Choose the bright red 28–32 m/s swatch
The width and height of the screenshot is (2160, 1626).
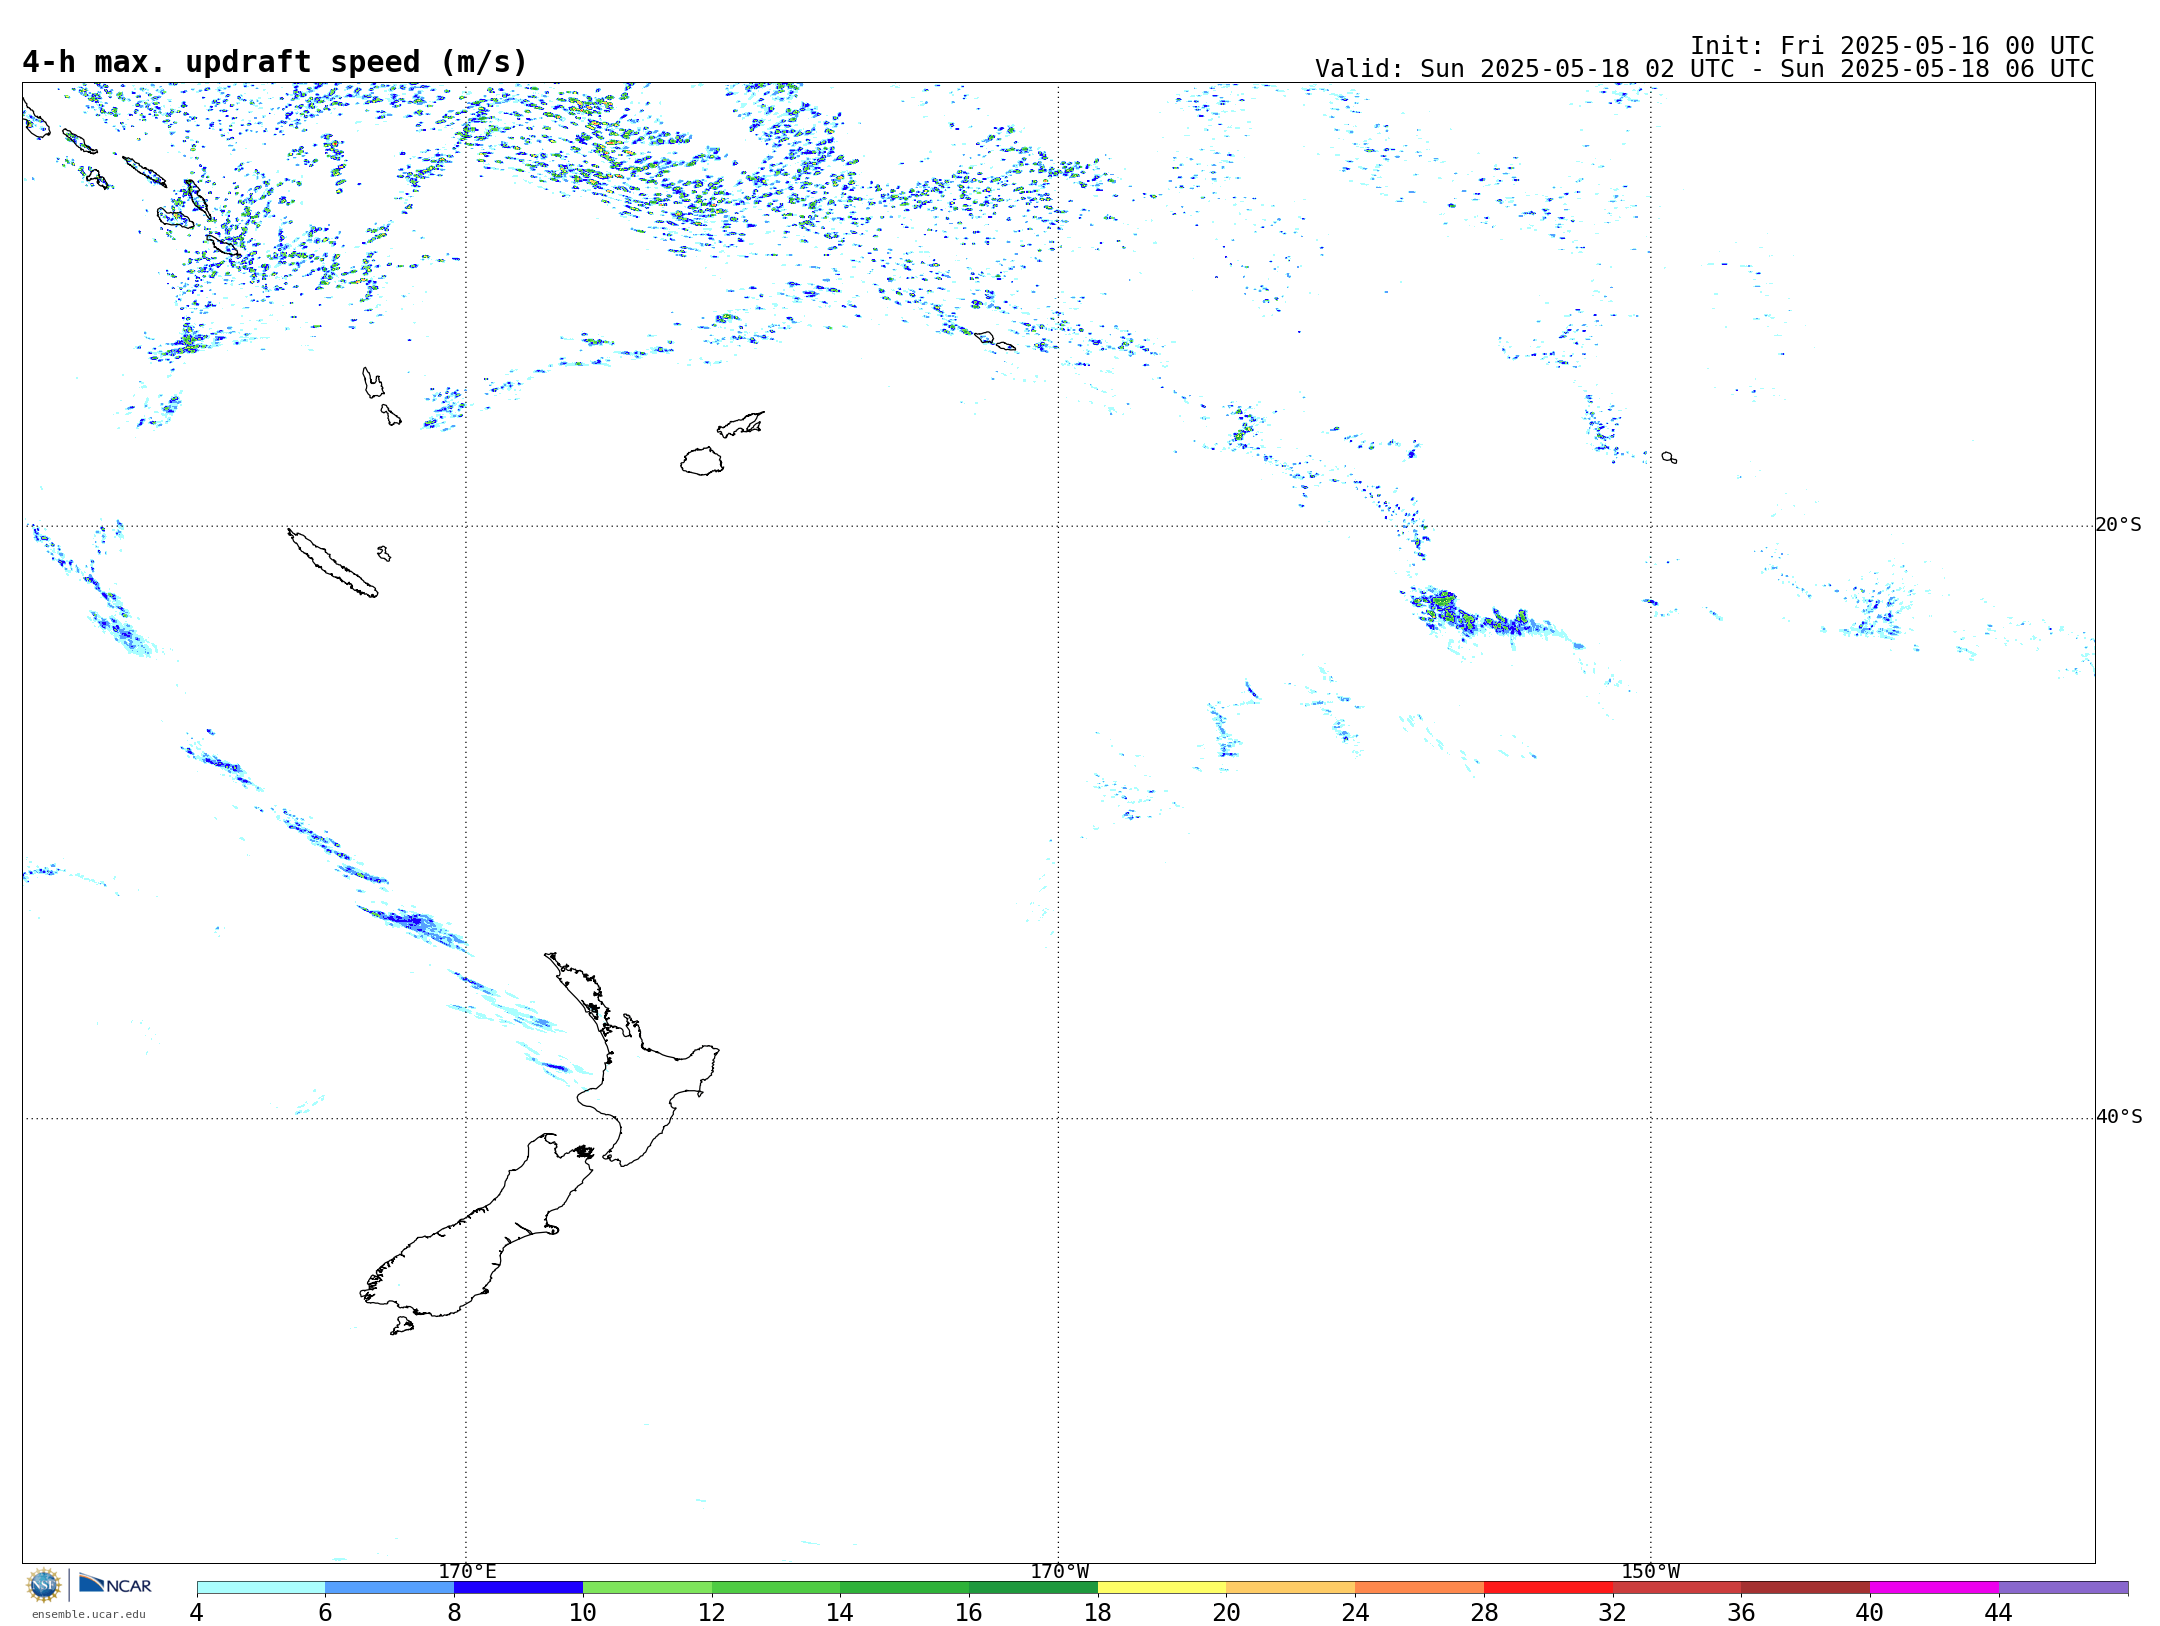(x=1548, y=1588)
